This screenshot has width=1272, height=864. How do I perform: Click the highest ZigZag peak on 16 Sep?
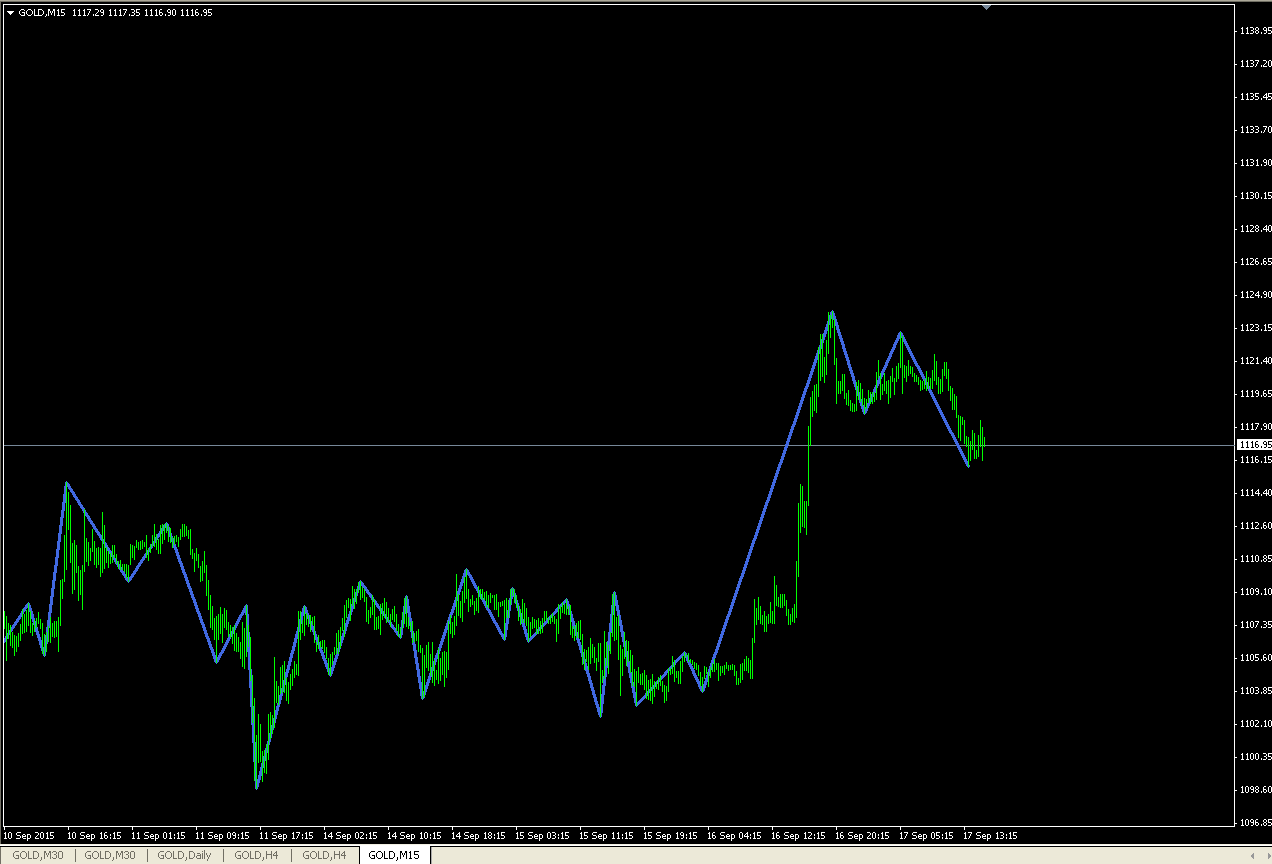coord(831,312)
